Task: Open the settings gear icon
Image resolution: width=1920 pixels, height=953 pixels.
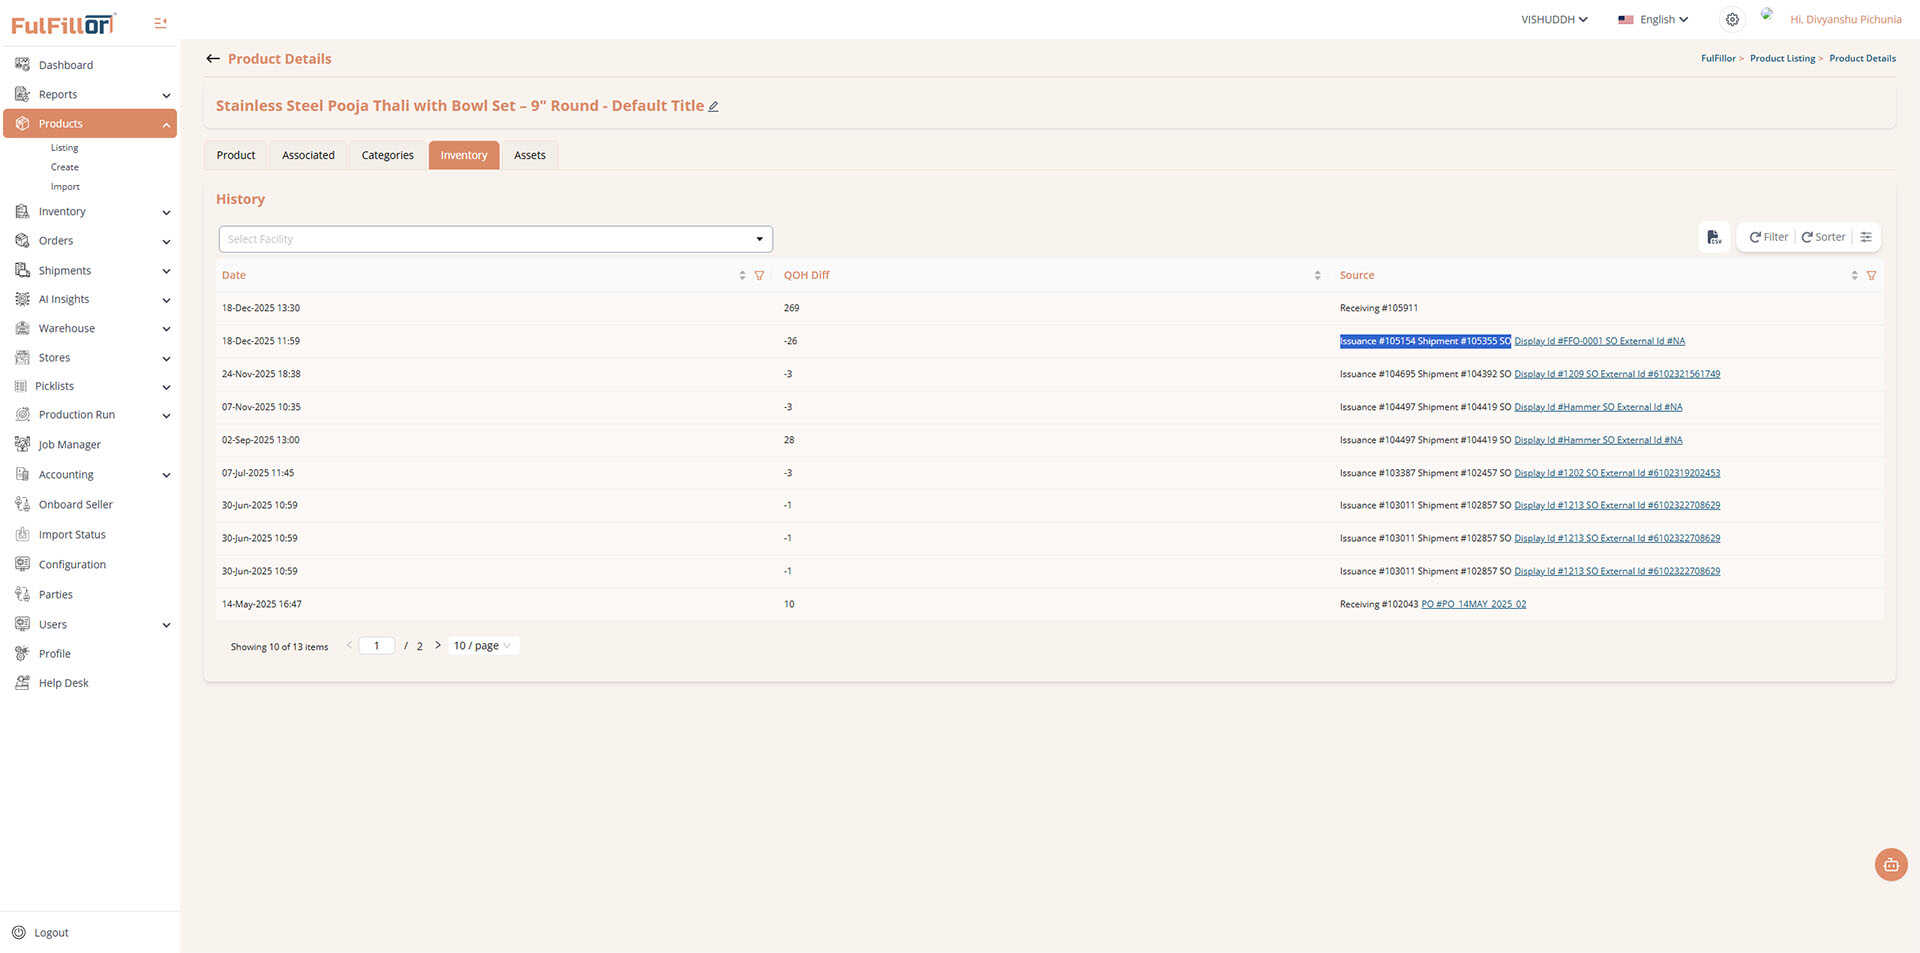Action: click(1732, 19)
